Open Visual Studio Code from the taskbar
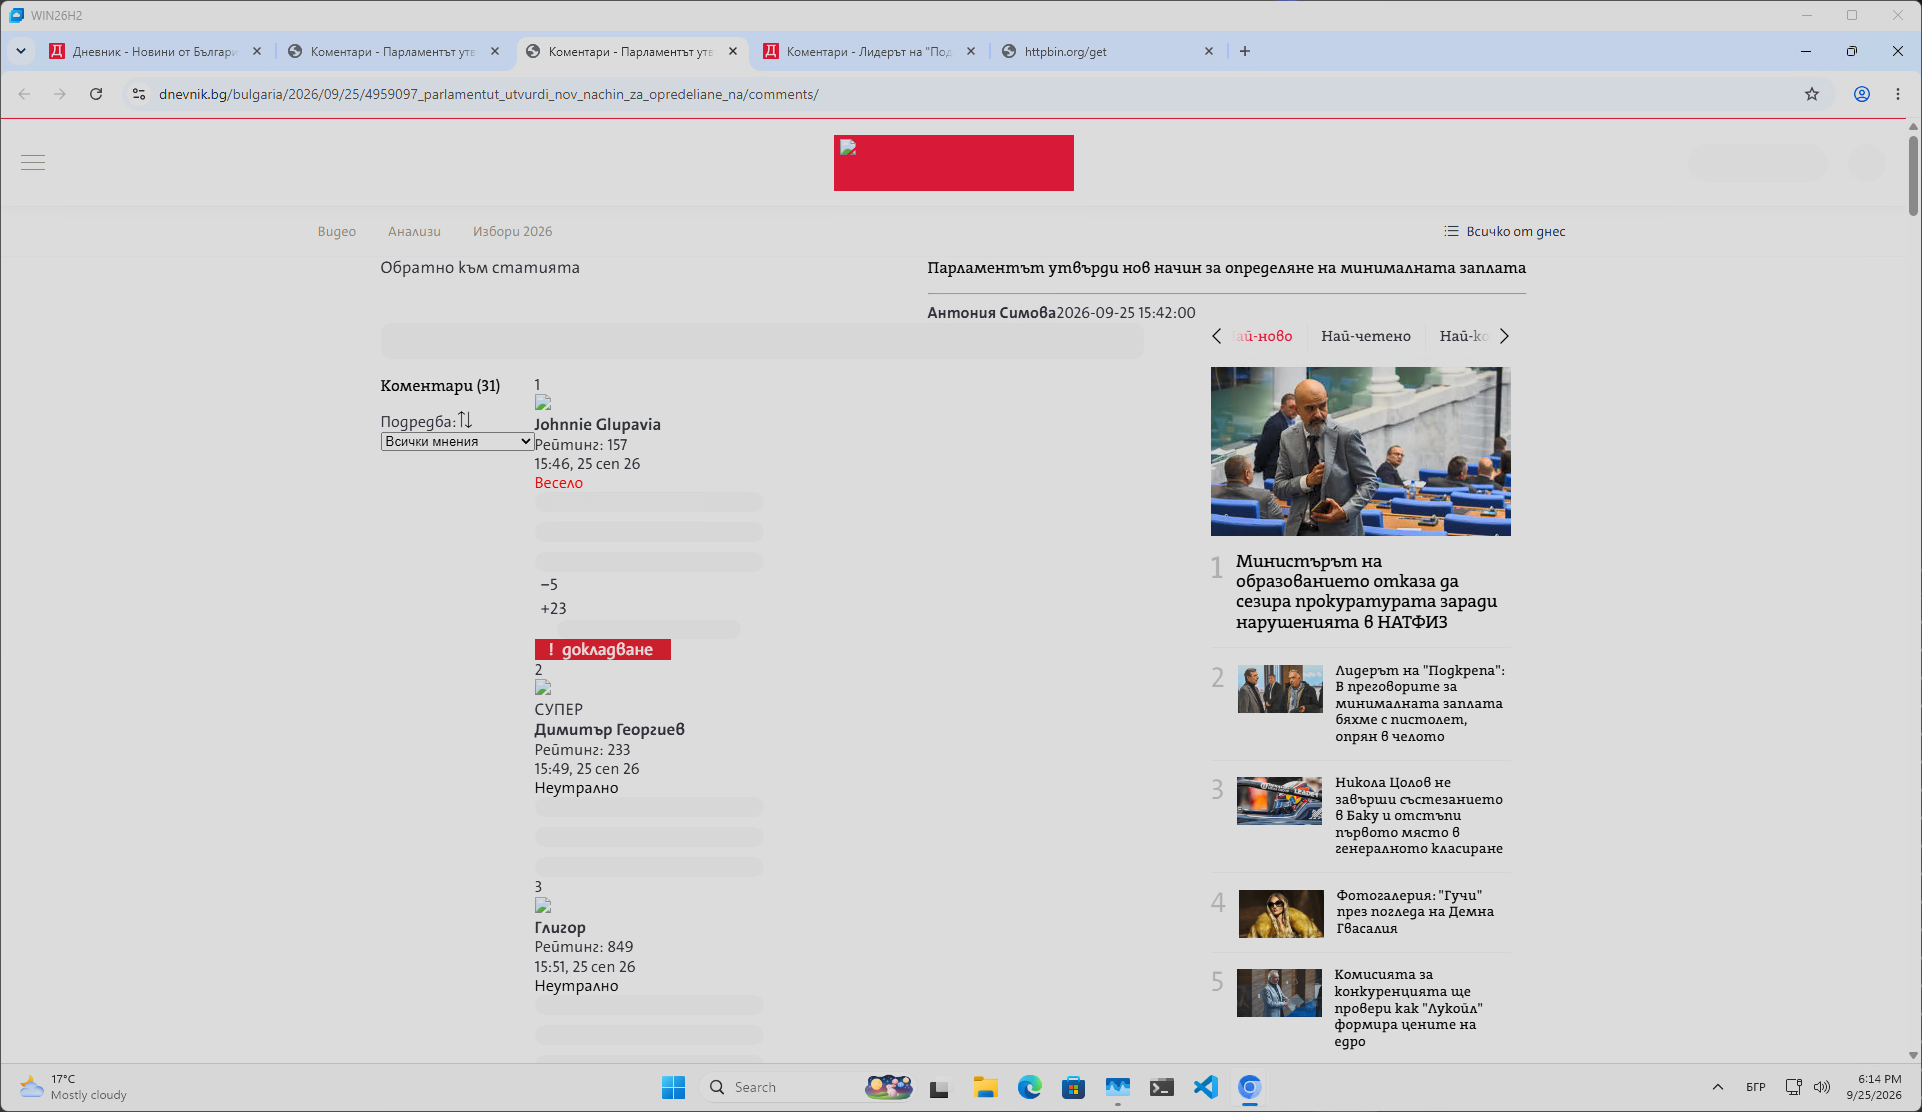1922x1112 pixels. coord(1206,1087)
